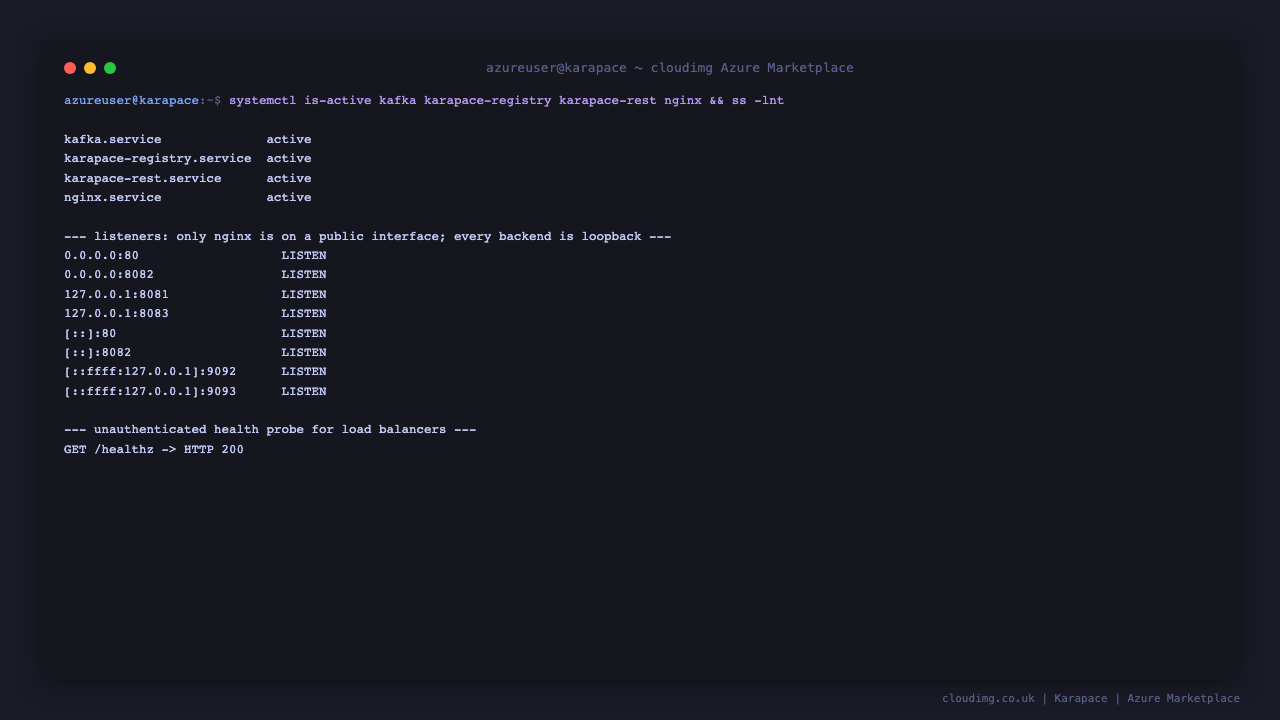Click the active status of nginx.service

(x=289, y=198)
